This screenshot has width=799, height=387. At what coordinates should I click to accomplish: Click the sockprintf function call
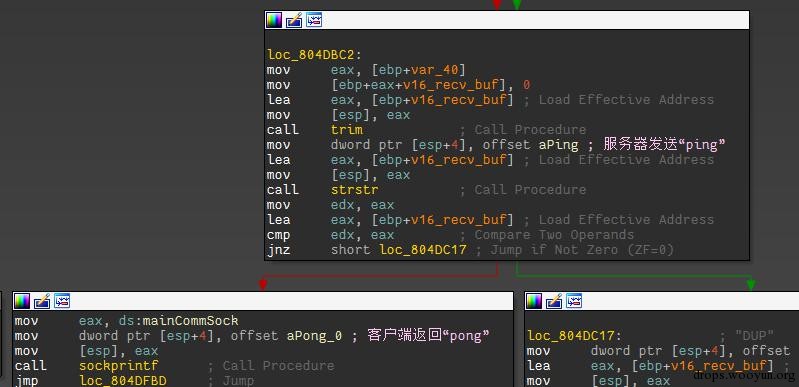point(119,366)
